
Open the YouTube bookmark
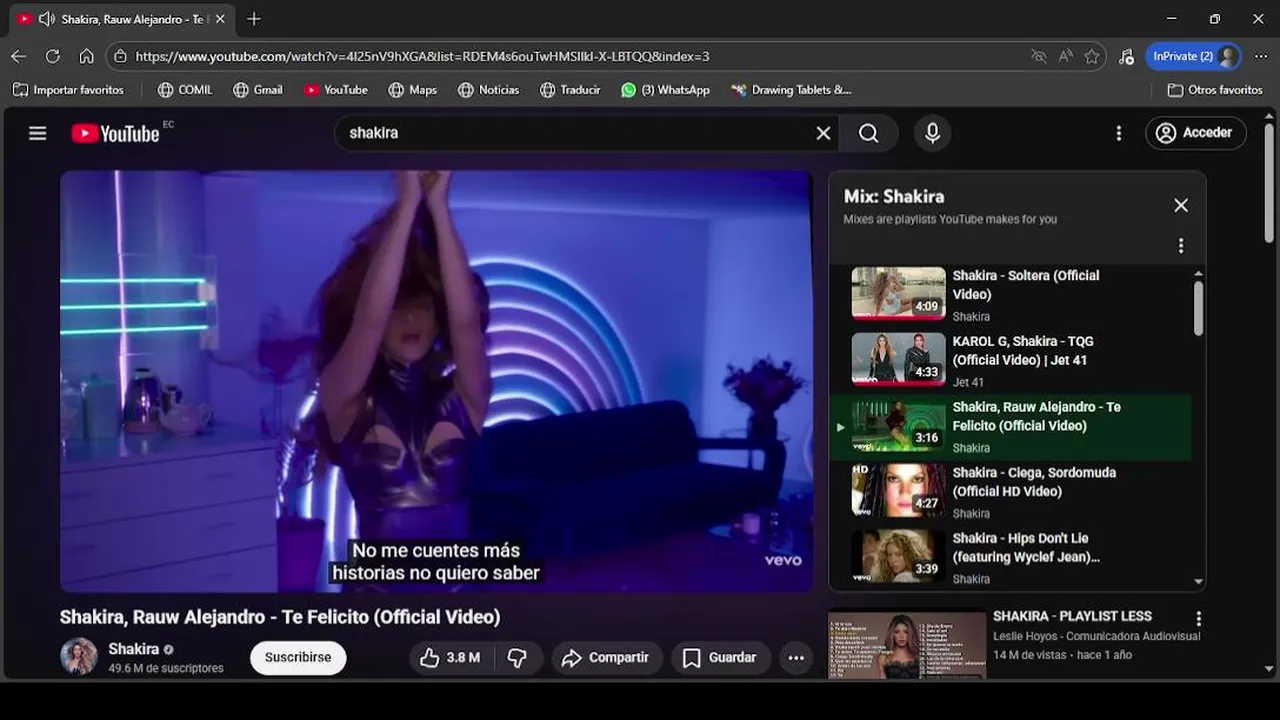click(336, 90)
